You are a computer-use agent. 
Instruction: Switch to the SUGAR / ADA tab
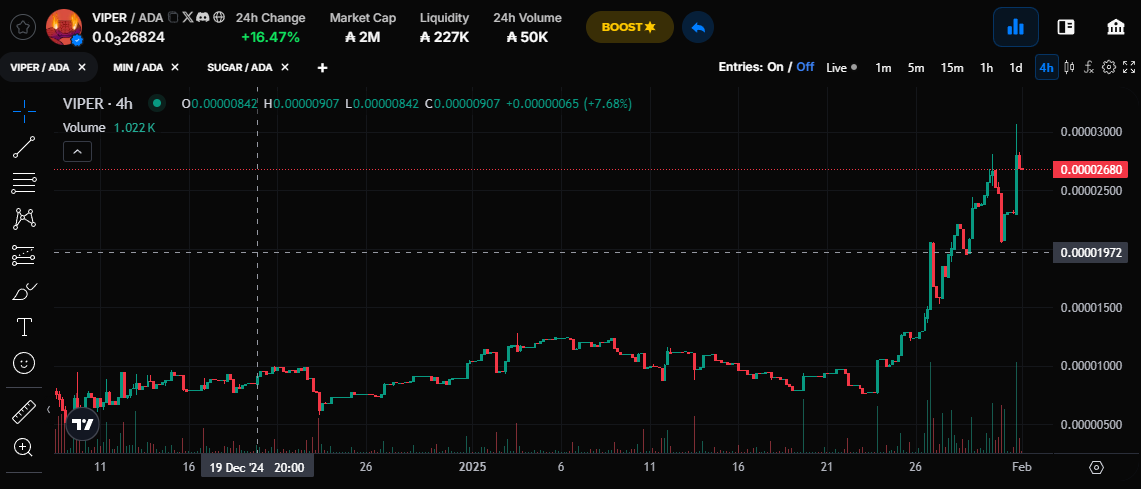point(239,68)
